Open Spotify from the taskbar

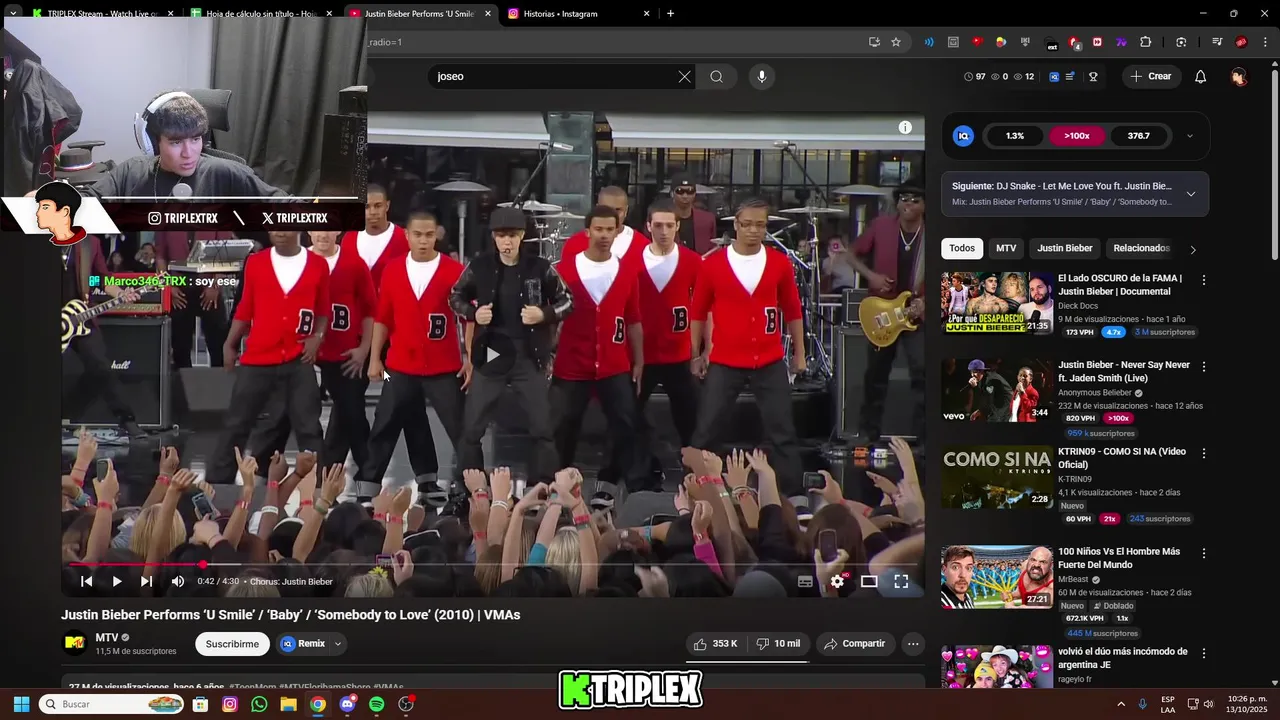(x=376, y=704)
